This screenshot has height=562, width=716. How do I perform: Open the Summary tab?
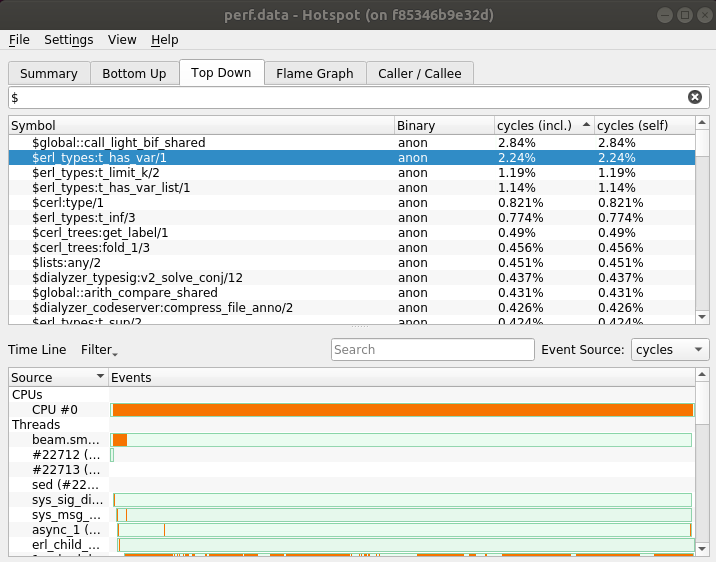point(48,73)
